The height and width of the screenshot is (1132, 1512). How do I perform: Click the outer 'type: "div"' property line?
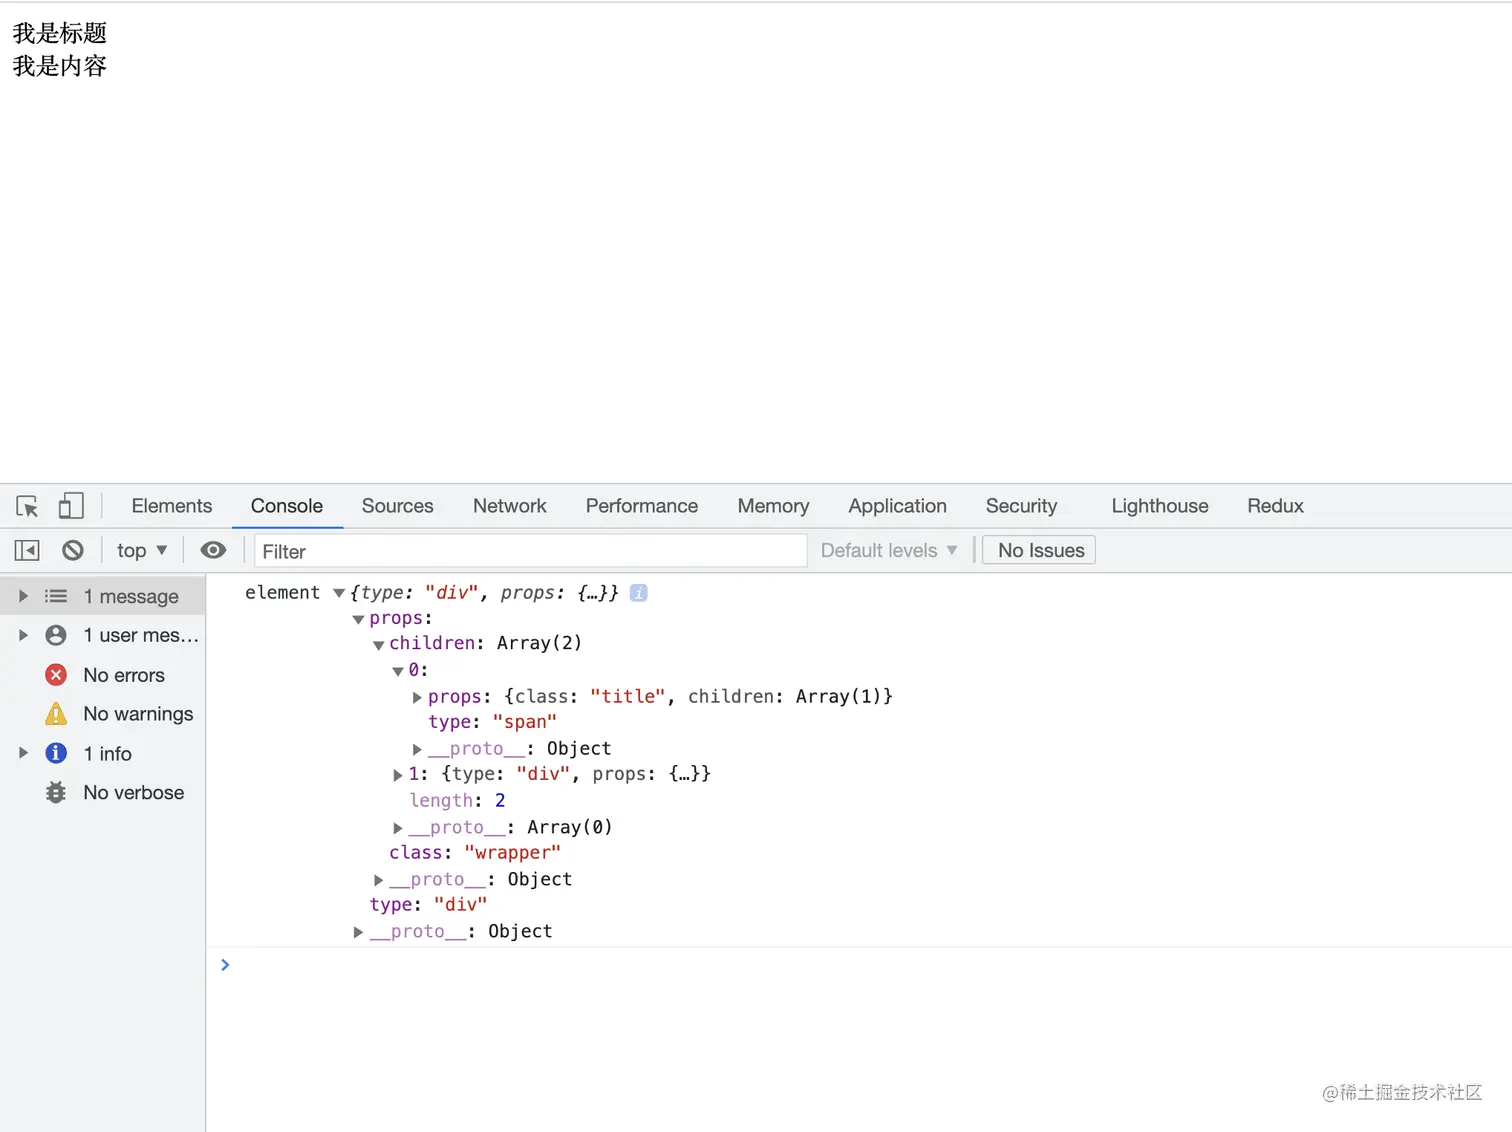pos(428,905)
